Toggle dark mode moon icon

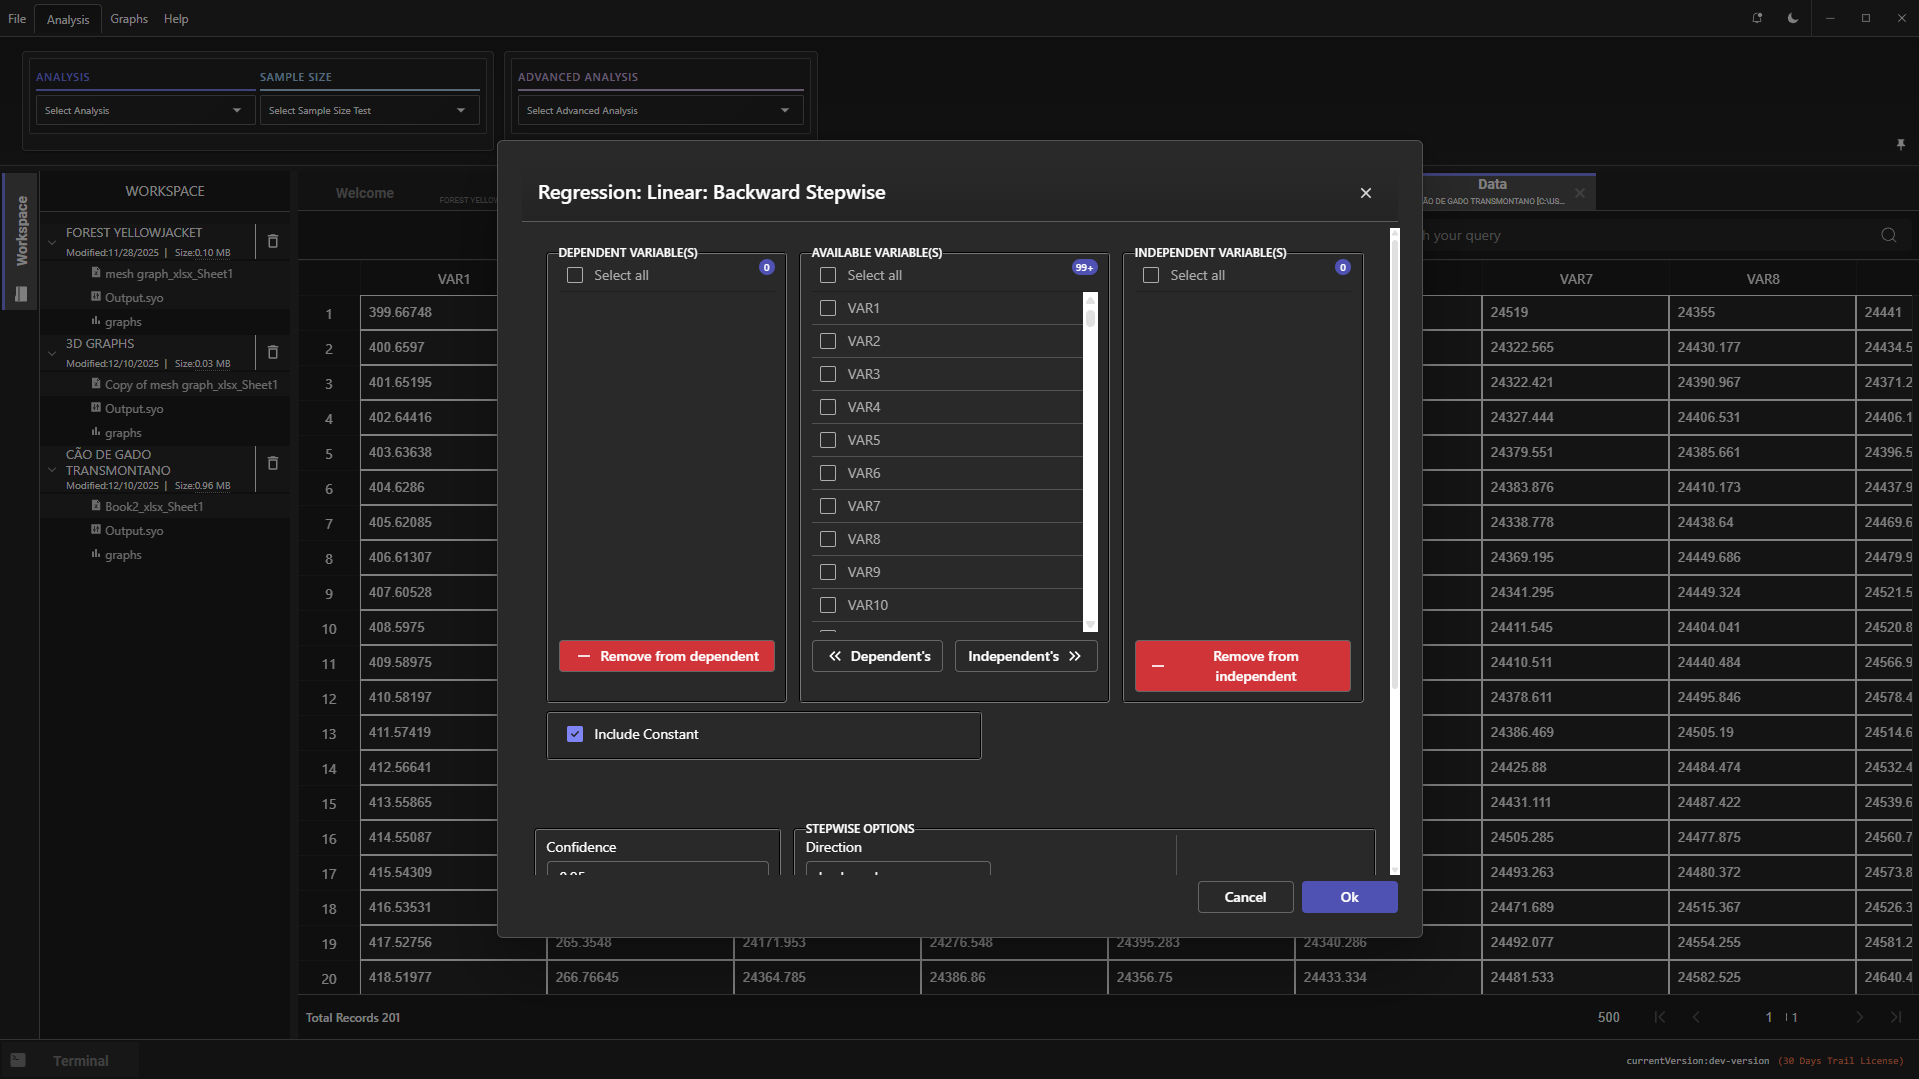1793,18
